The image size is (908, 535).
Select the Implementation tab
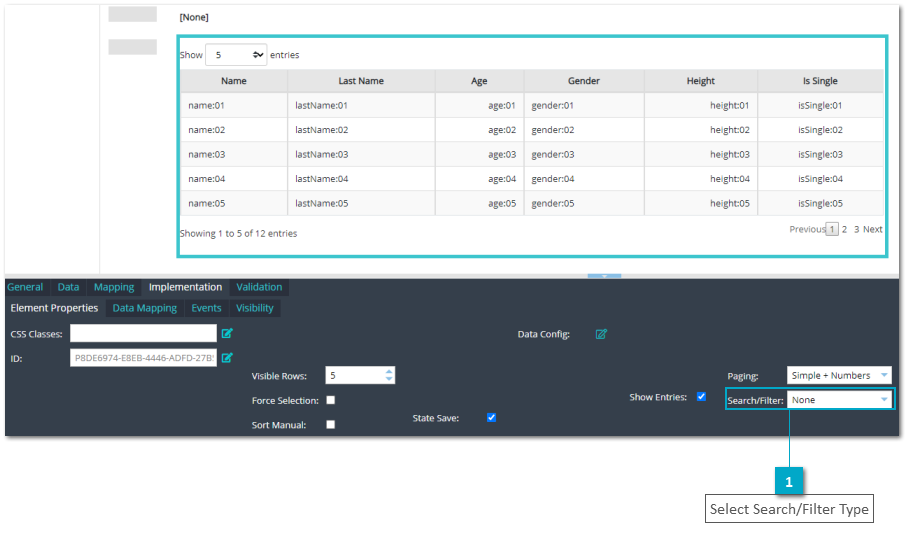coord(185,287)
